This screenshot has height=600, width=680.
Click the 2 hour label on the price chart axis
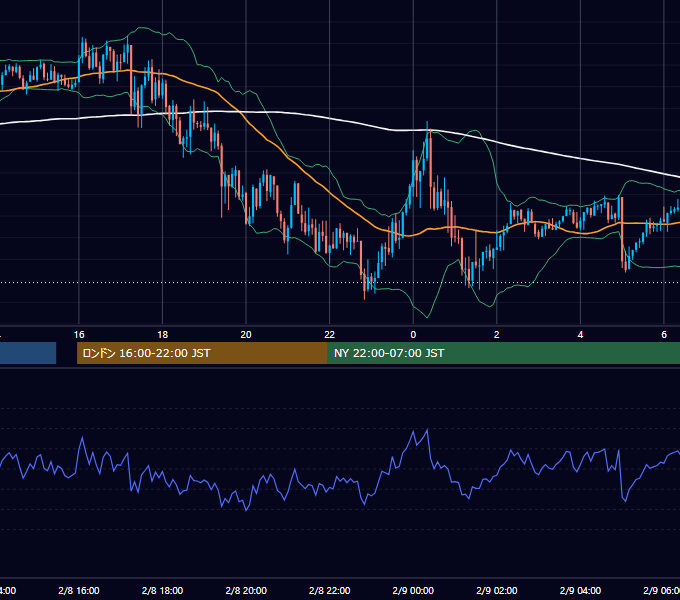pos(497,335)
